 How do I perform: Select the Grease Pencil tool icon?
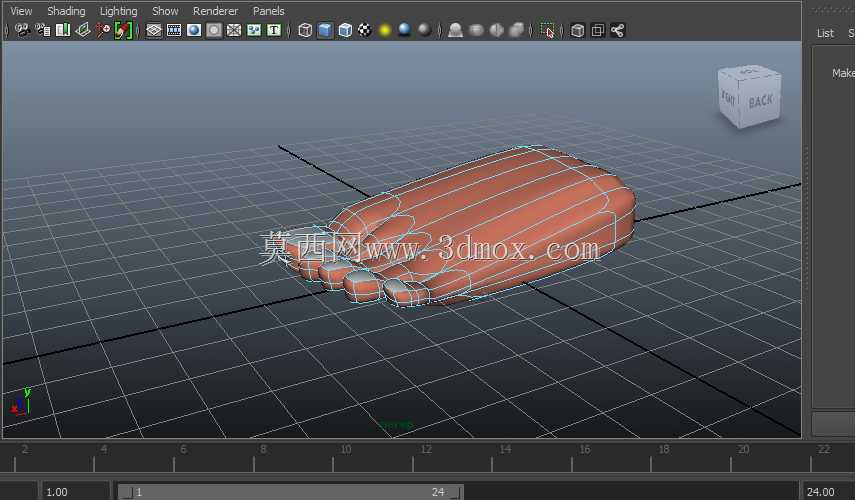(123, 30)
